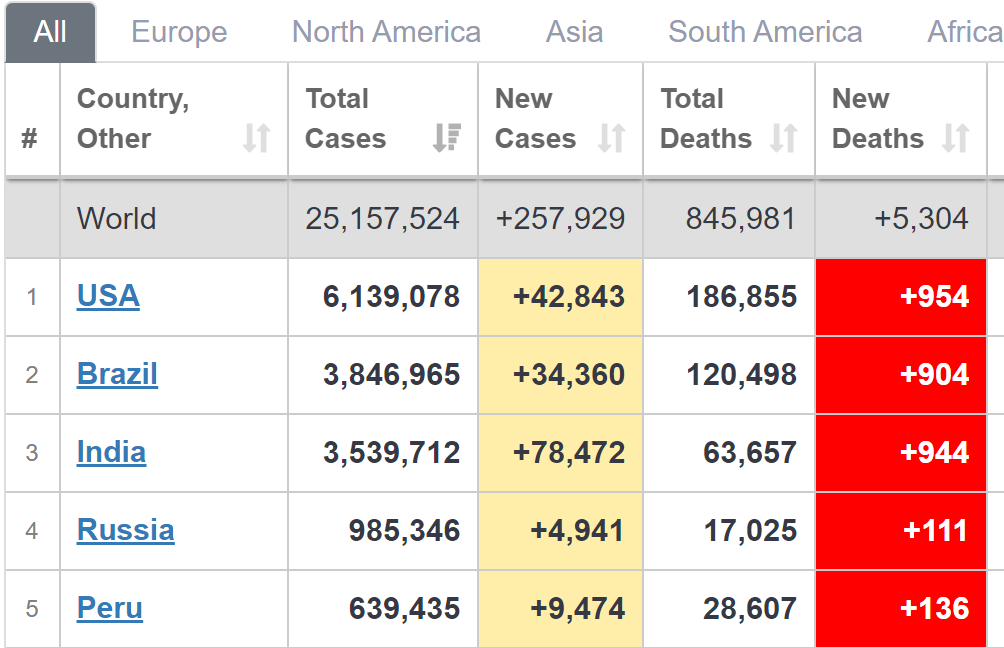Select Russia total cases 985,346
Image resolution: width=1004 pixels, height=648 pixels.
[404, 531]
